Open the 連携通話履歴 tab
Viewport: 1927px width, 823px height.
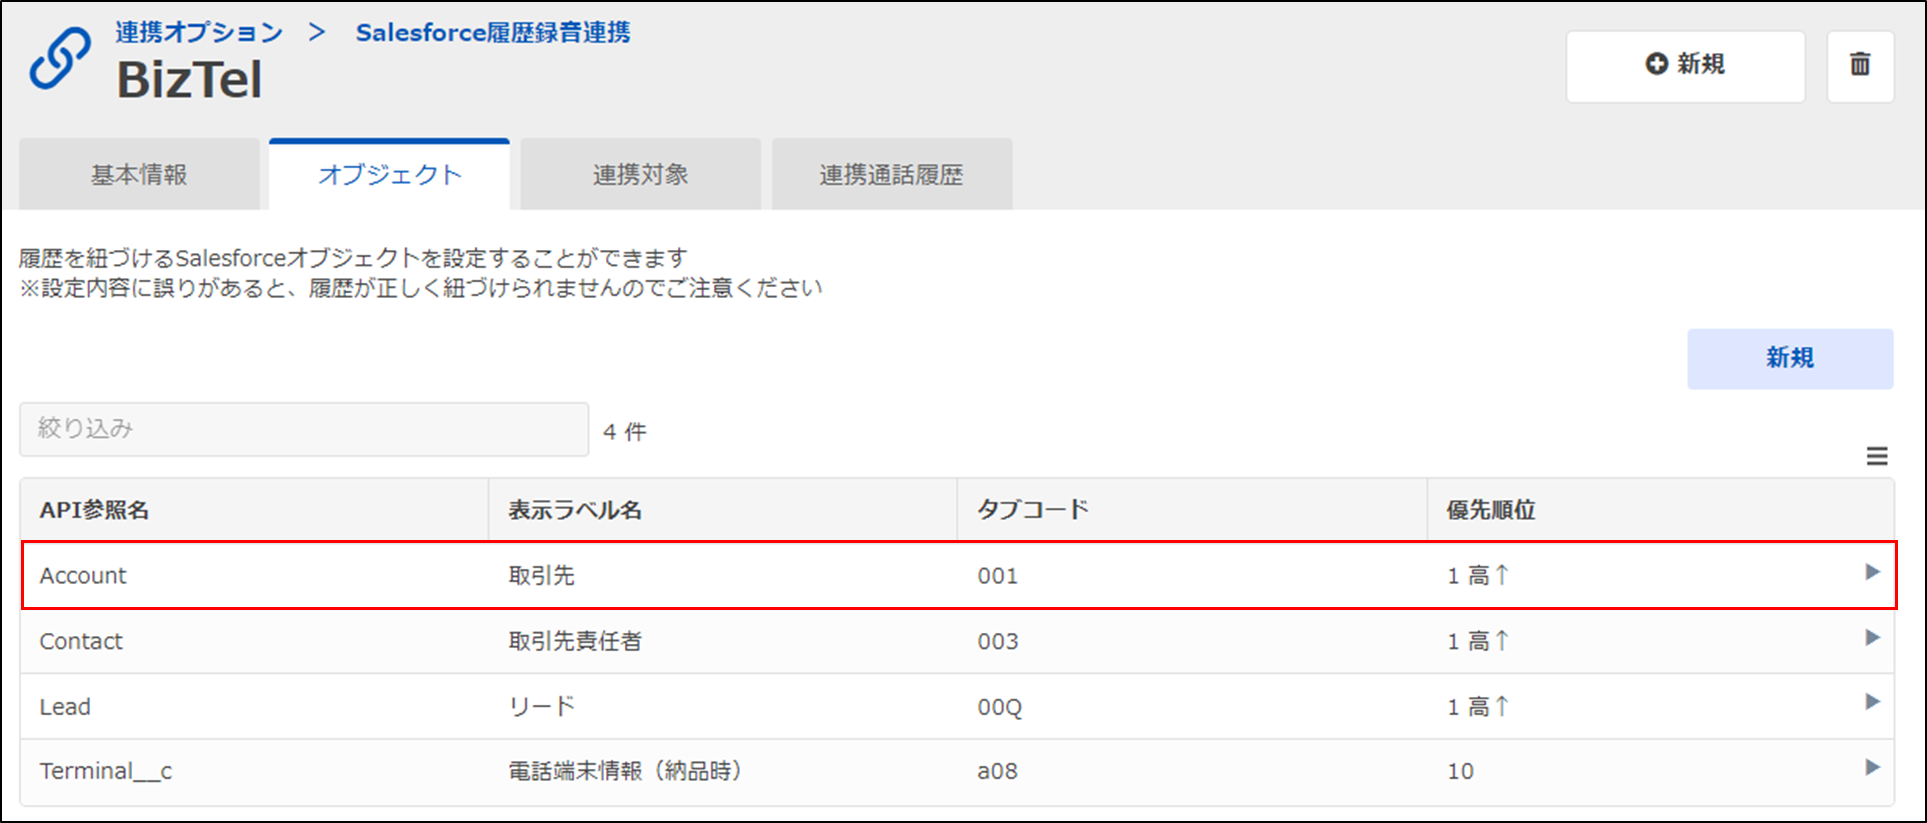point(892,175)
